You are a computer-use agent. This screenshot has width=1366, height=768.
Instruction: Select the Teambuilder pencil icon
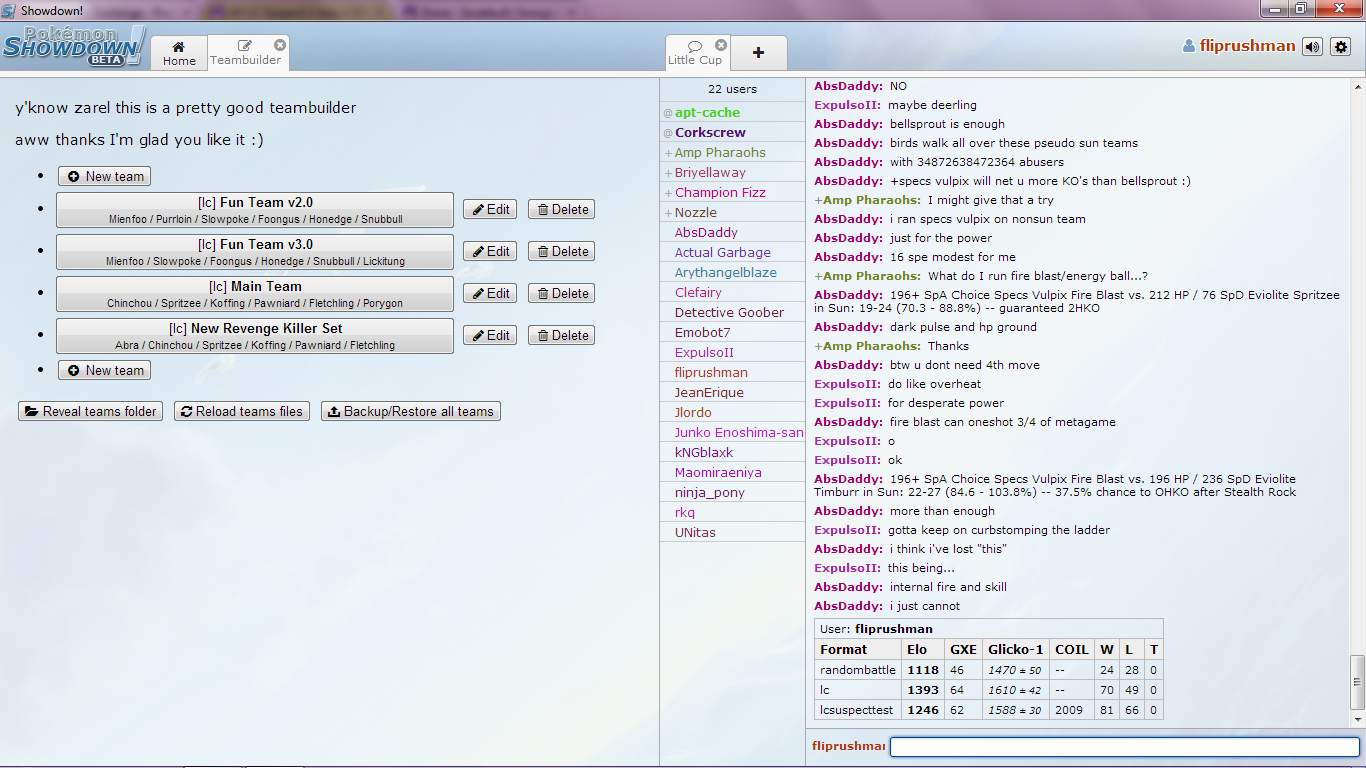(243, 45)
